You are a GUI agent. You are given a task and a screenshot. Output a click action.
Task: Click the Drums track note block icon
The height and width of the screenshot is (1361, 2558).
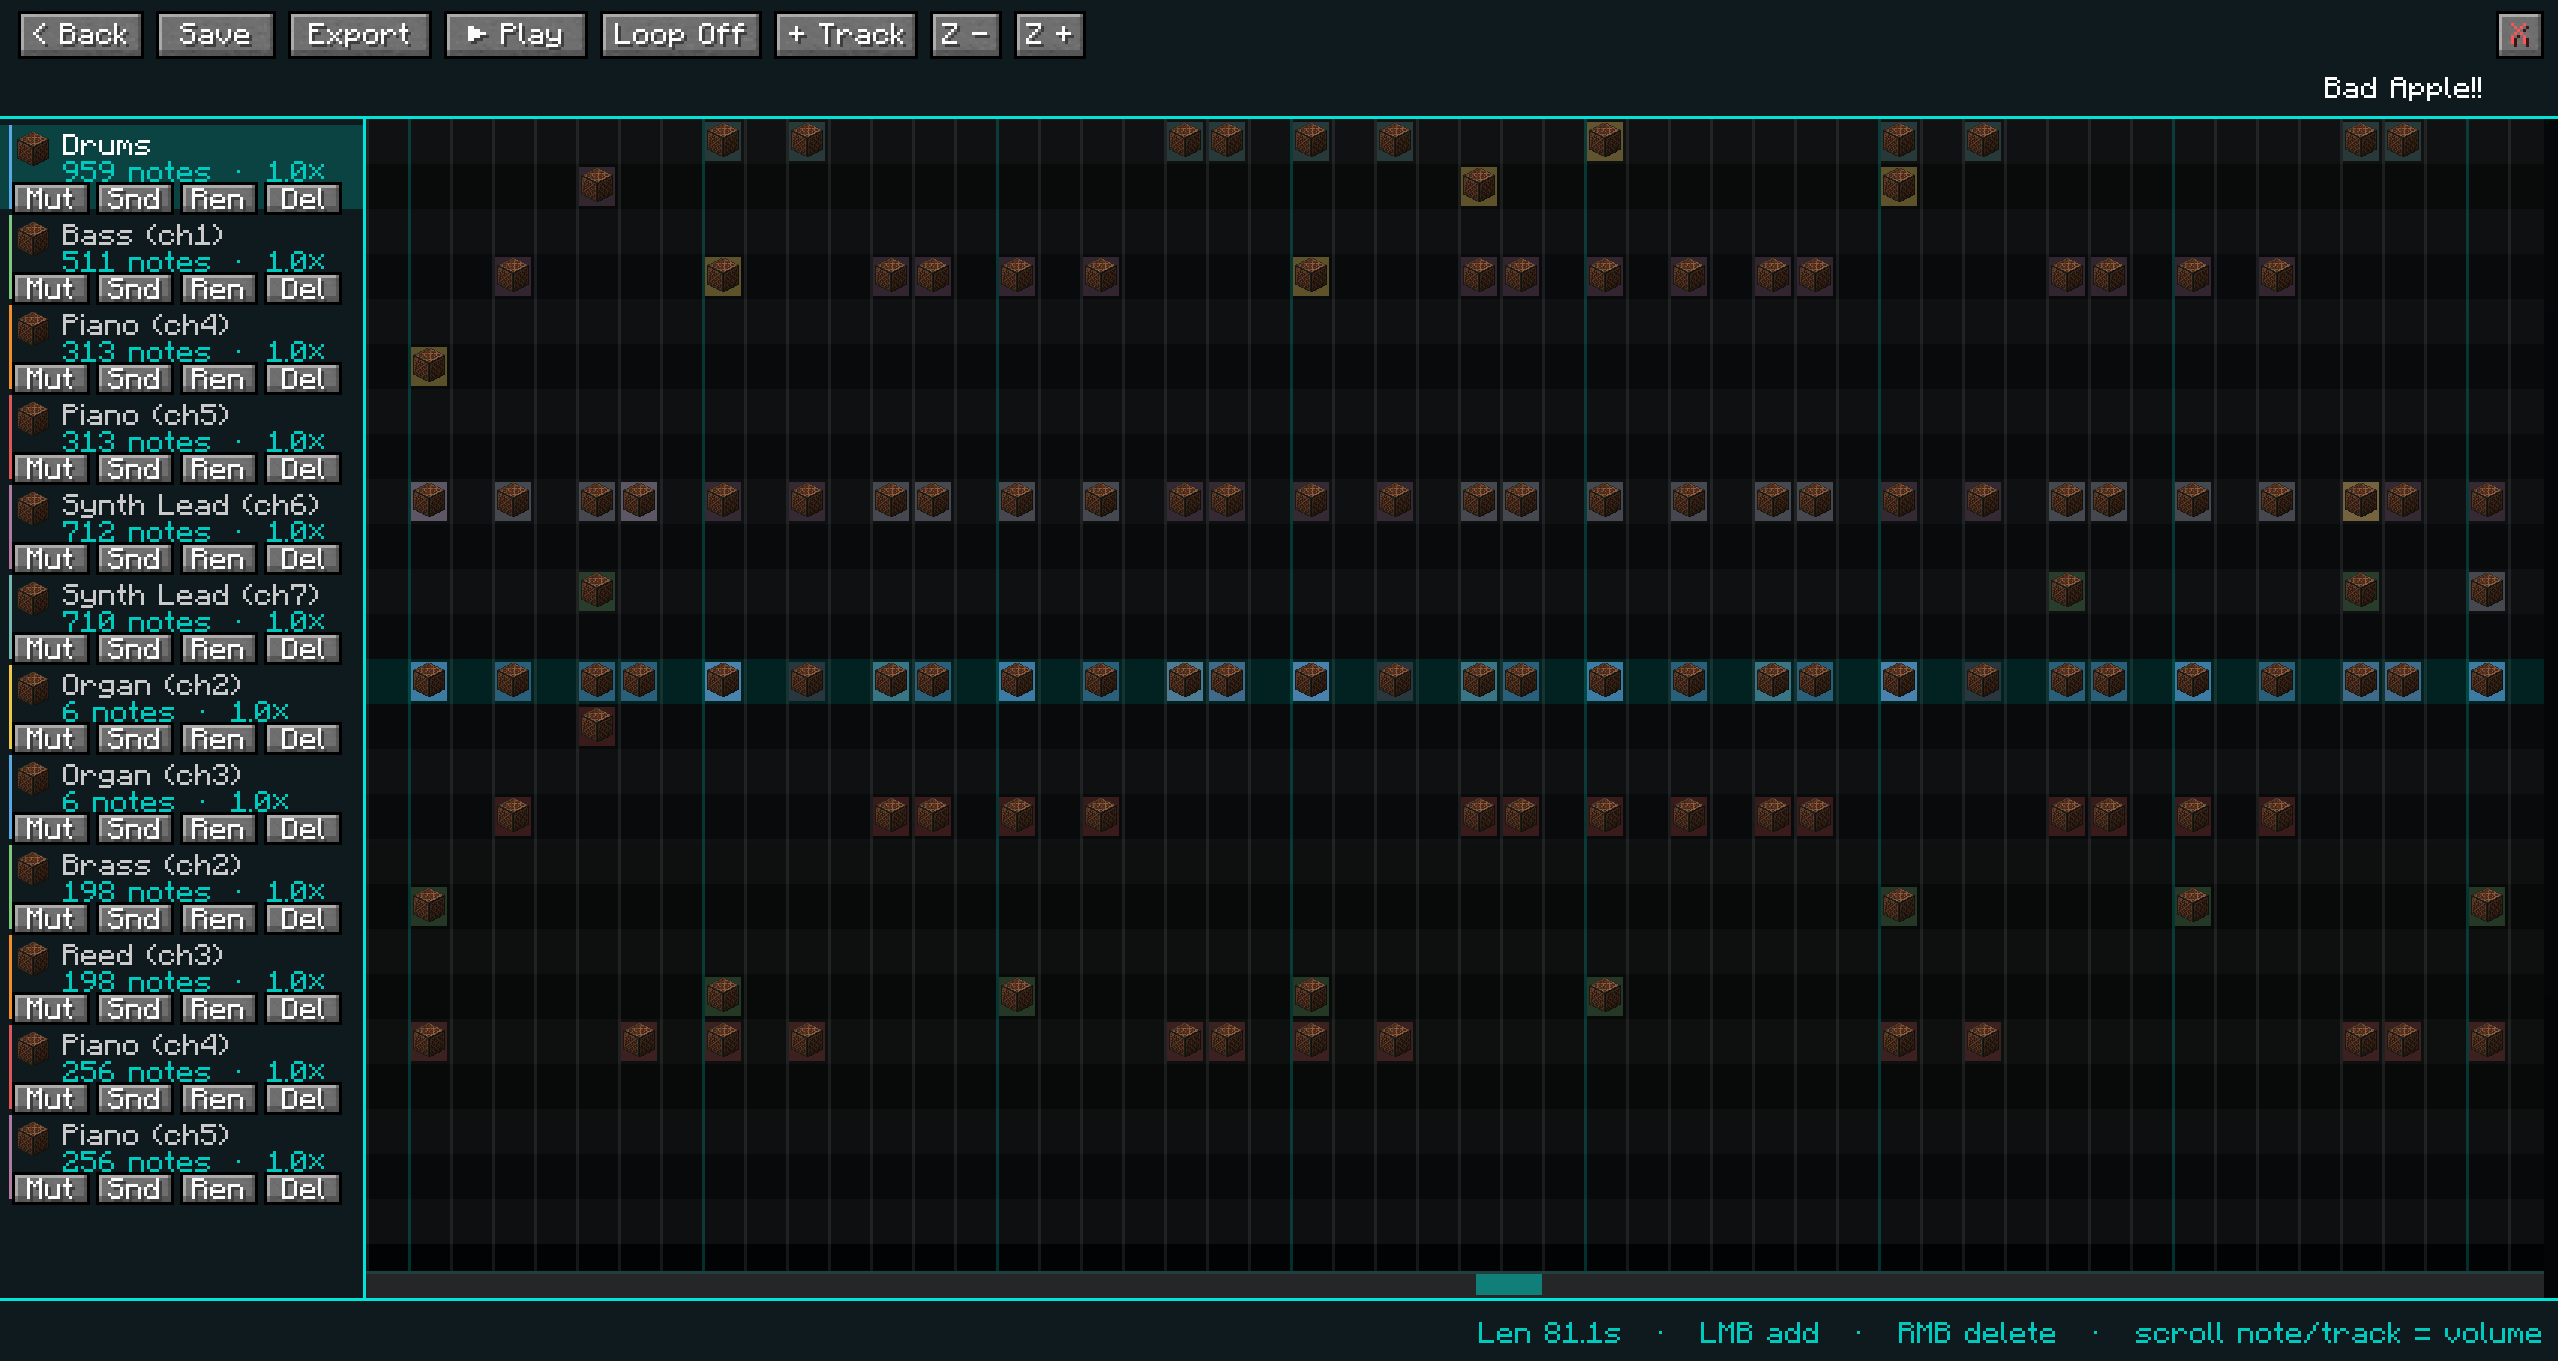tap(34, 148)
